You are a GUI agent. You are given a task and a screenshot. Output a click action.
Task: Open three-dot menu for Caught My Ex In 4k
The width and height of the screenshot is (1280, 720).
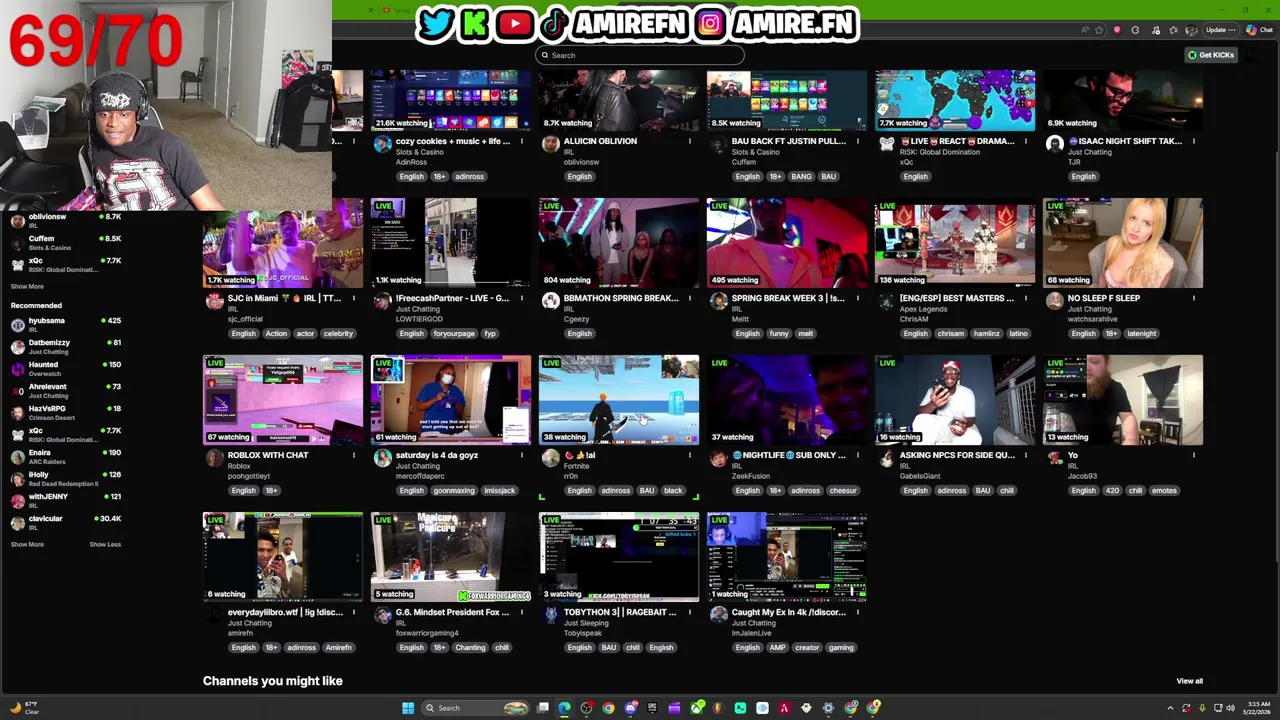[x=857, y=612]
